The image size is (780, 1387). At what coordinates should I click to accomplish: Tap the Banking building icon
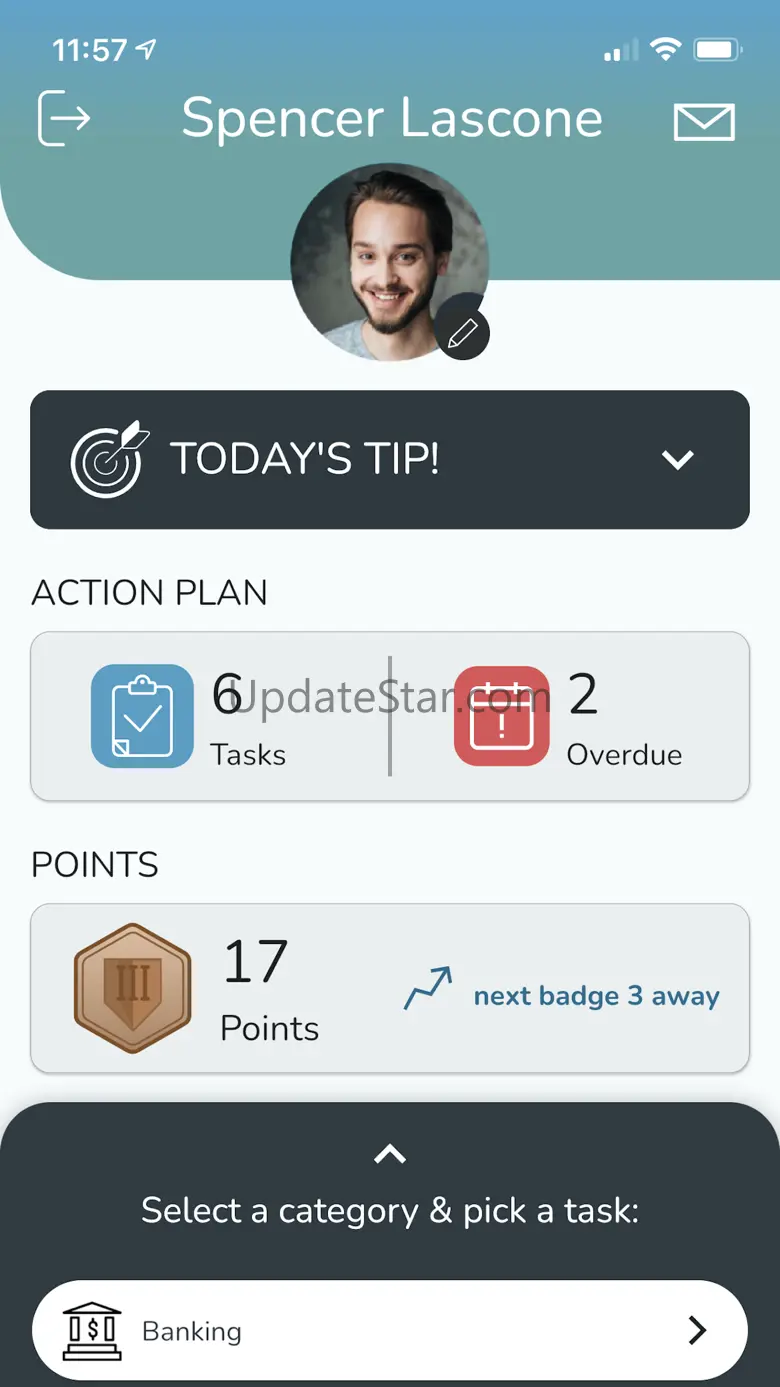(92, 1331)
